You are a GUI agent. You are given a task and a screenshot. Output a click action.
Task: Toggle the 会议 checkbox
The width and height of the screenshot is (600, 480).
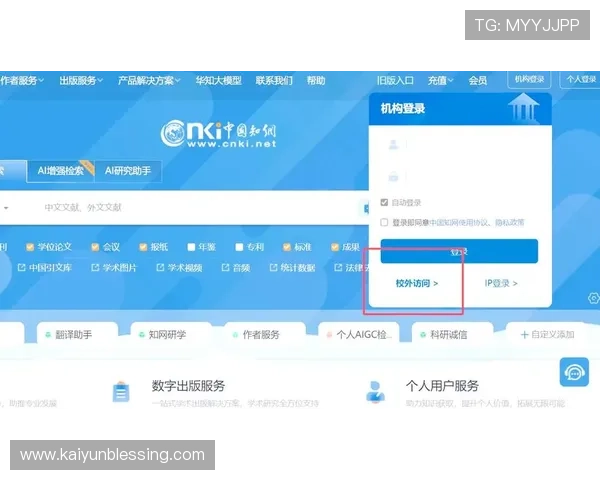(x=95, y=247)
